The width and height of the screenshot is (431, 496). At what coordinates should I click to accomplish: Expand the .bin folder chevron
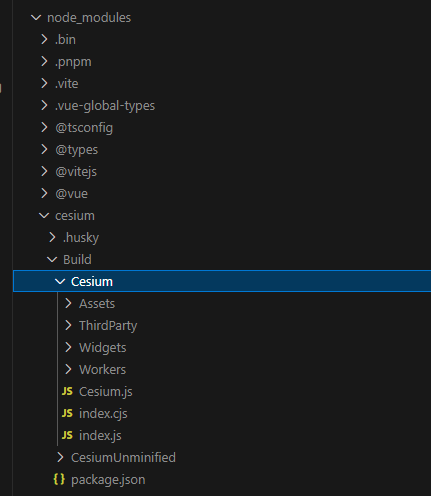[x=44, y=39]
